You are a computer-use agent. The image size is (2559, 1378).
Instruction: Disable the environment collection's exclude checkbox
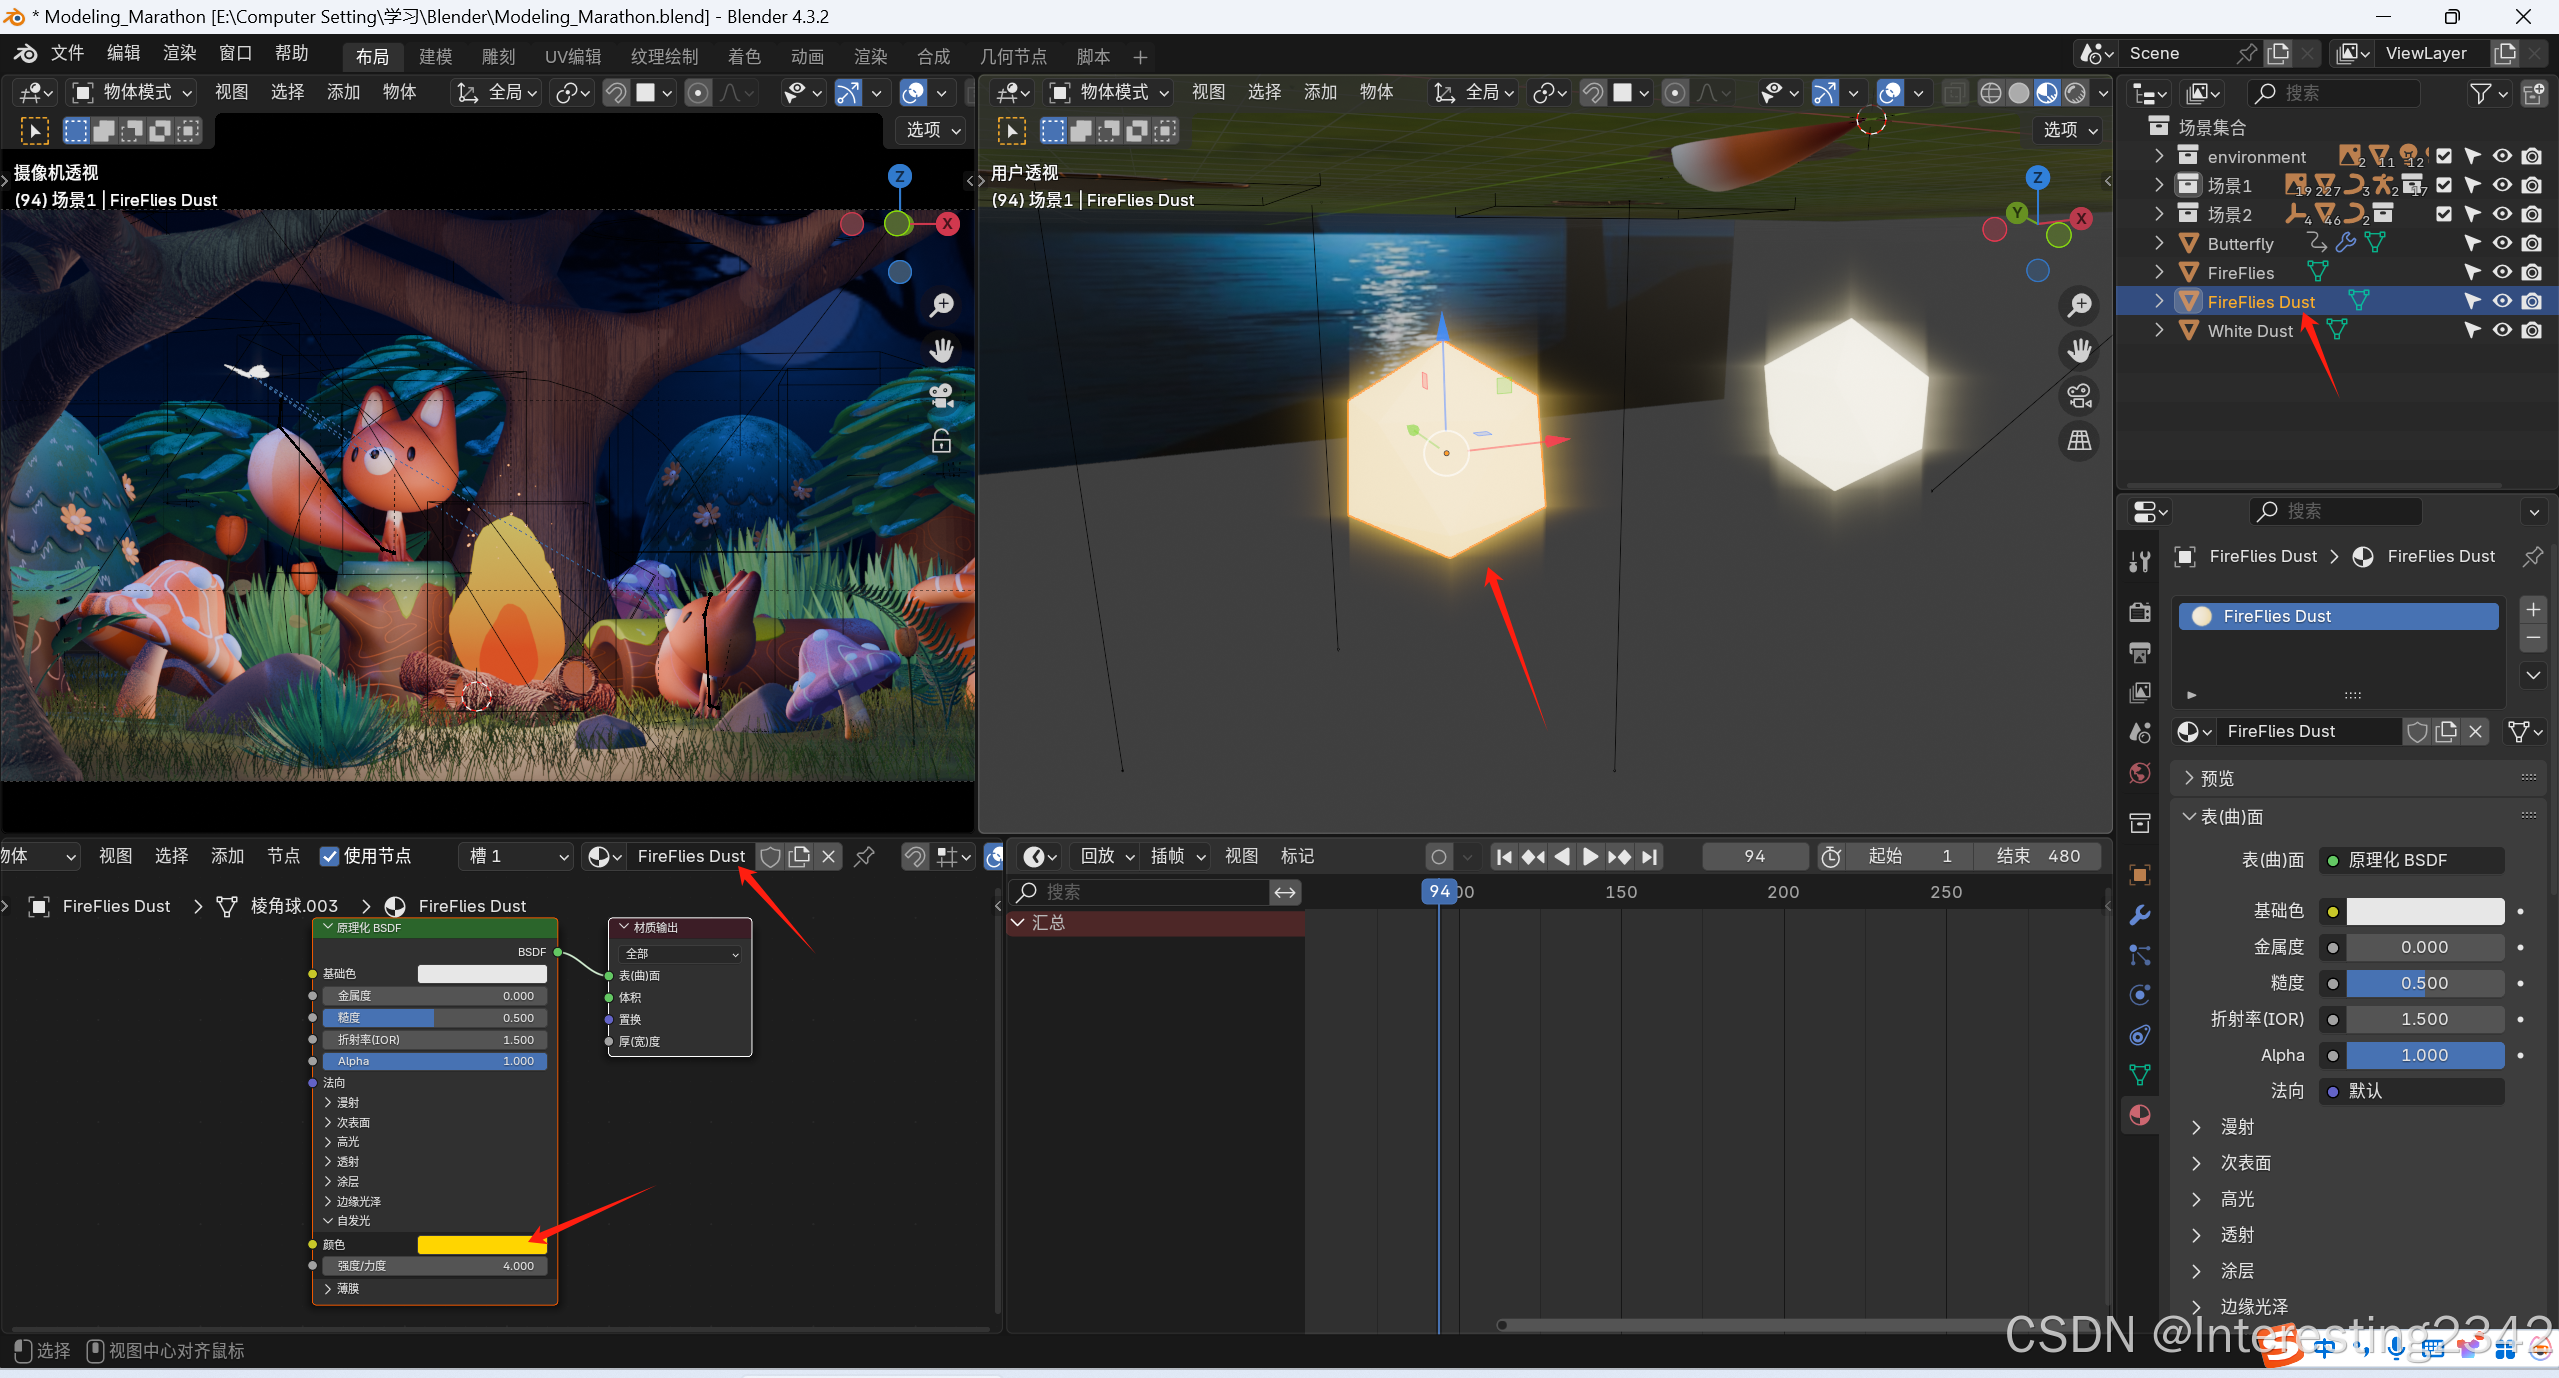pyautogui.click(x=2444, y=156)
